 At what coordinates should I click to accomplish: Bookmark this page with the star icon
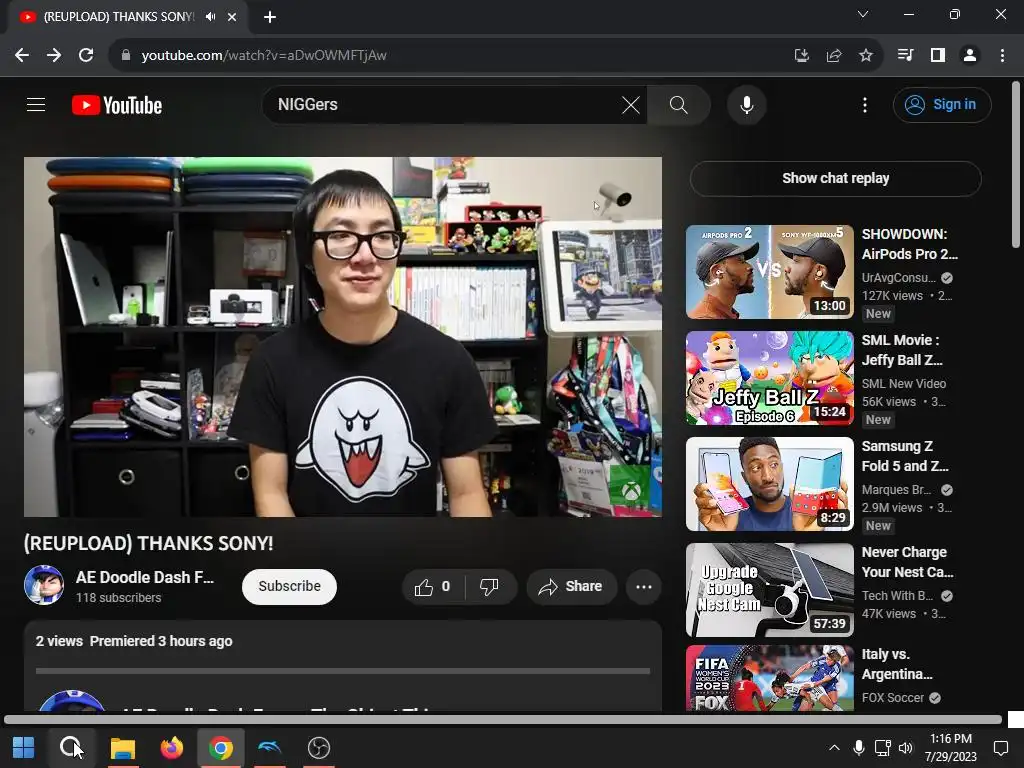865,56
